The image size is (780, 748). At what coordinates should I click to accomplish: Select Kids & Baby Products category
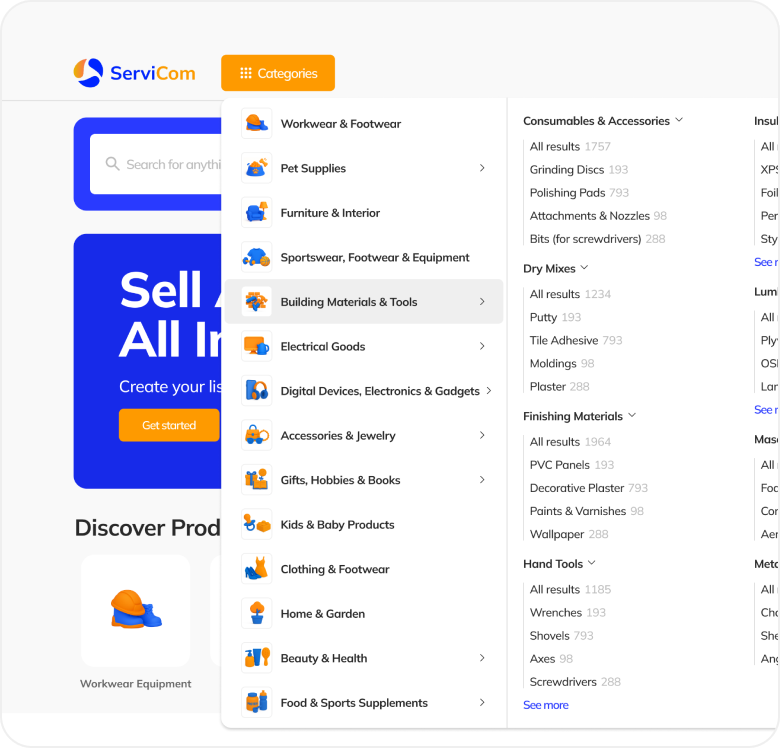coord(364,524)
